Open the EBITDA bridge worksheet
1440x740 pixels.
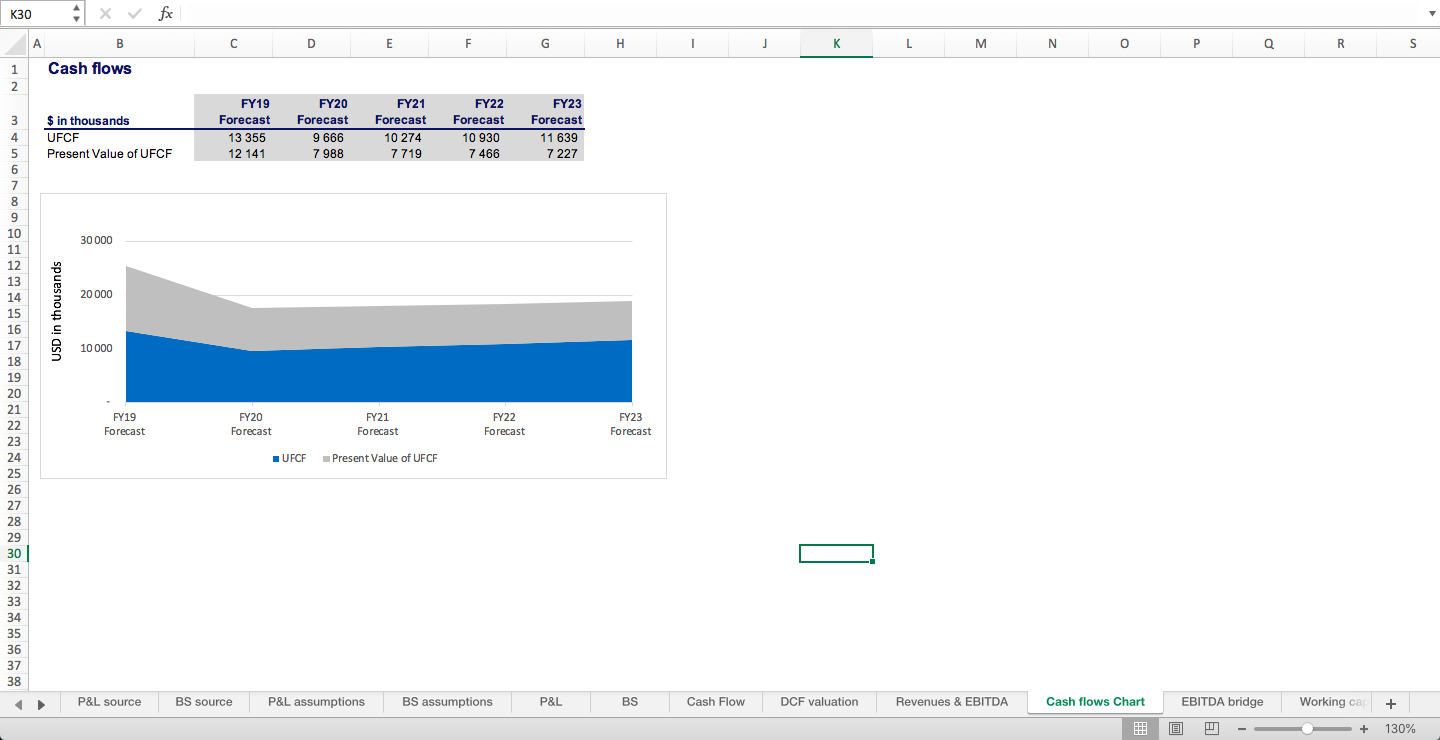(x=1223, y=702)
